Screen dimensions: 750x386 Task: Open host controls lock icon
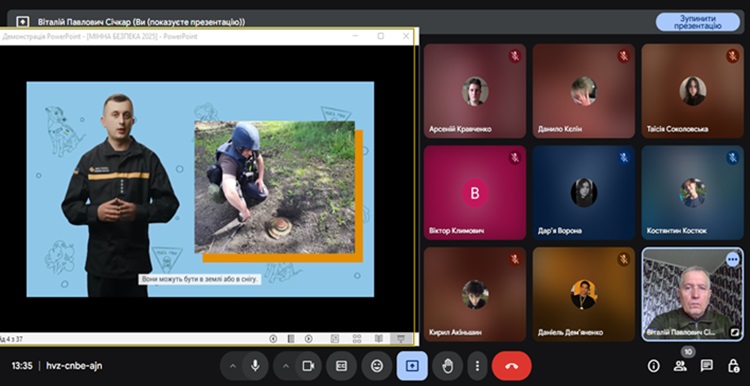click(733, 366)
